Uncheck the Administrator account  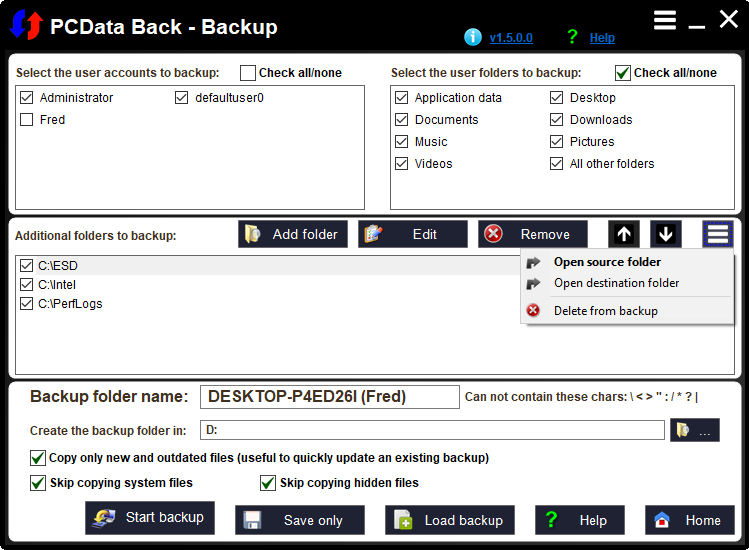[x=27, y=98]
